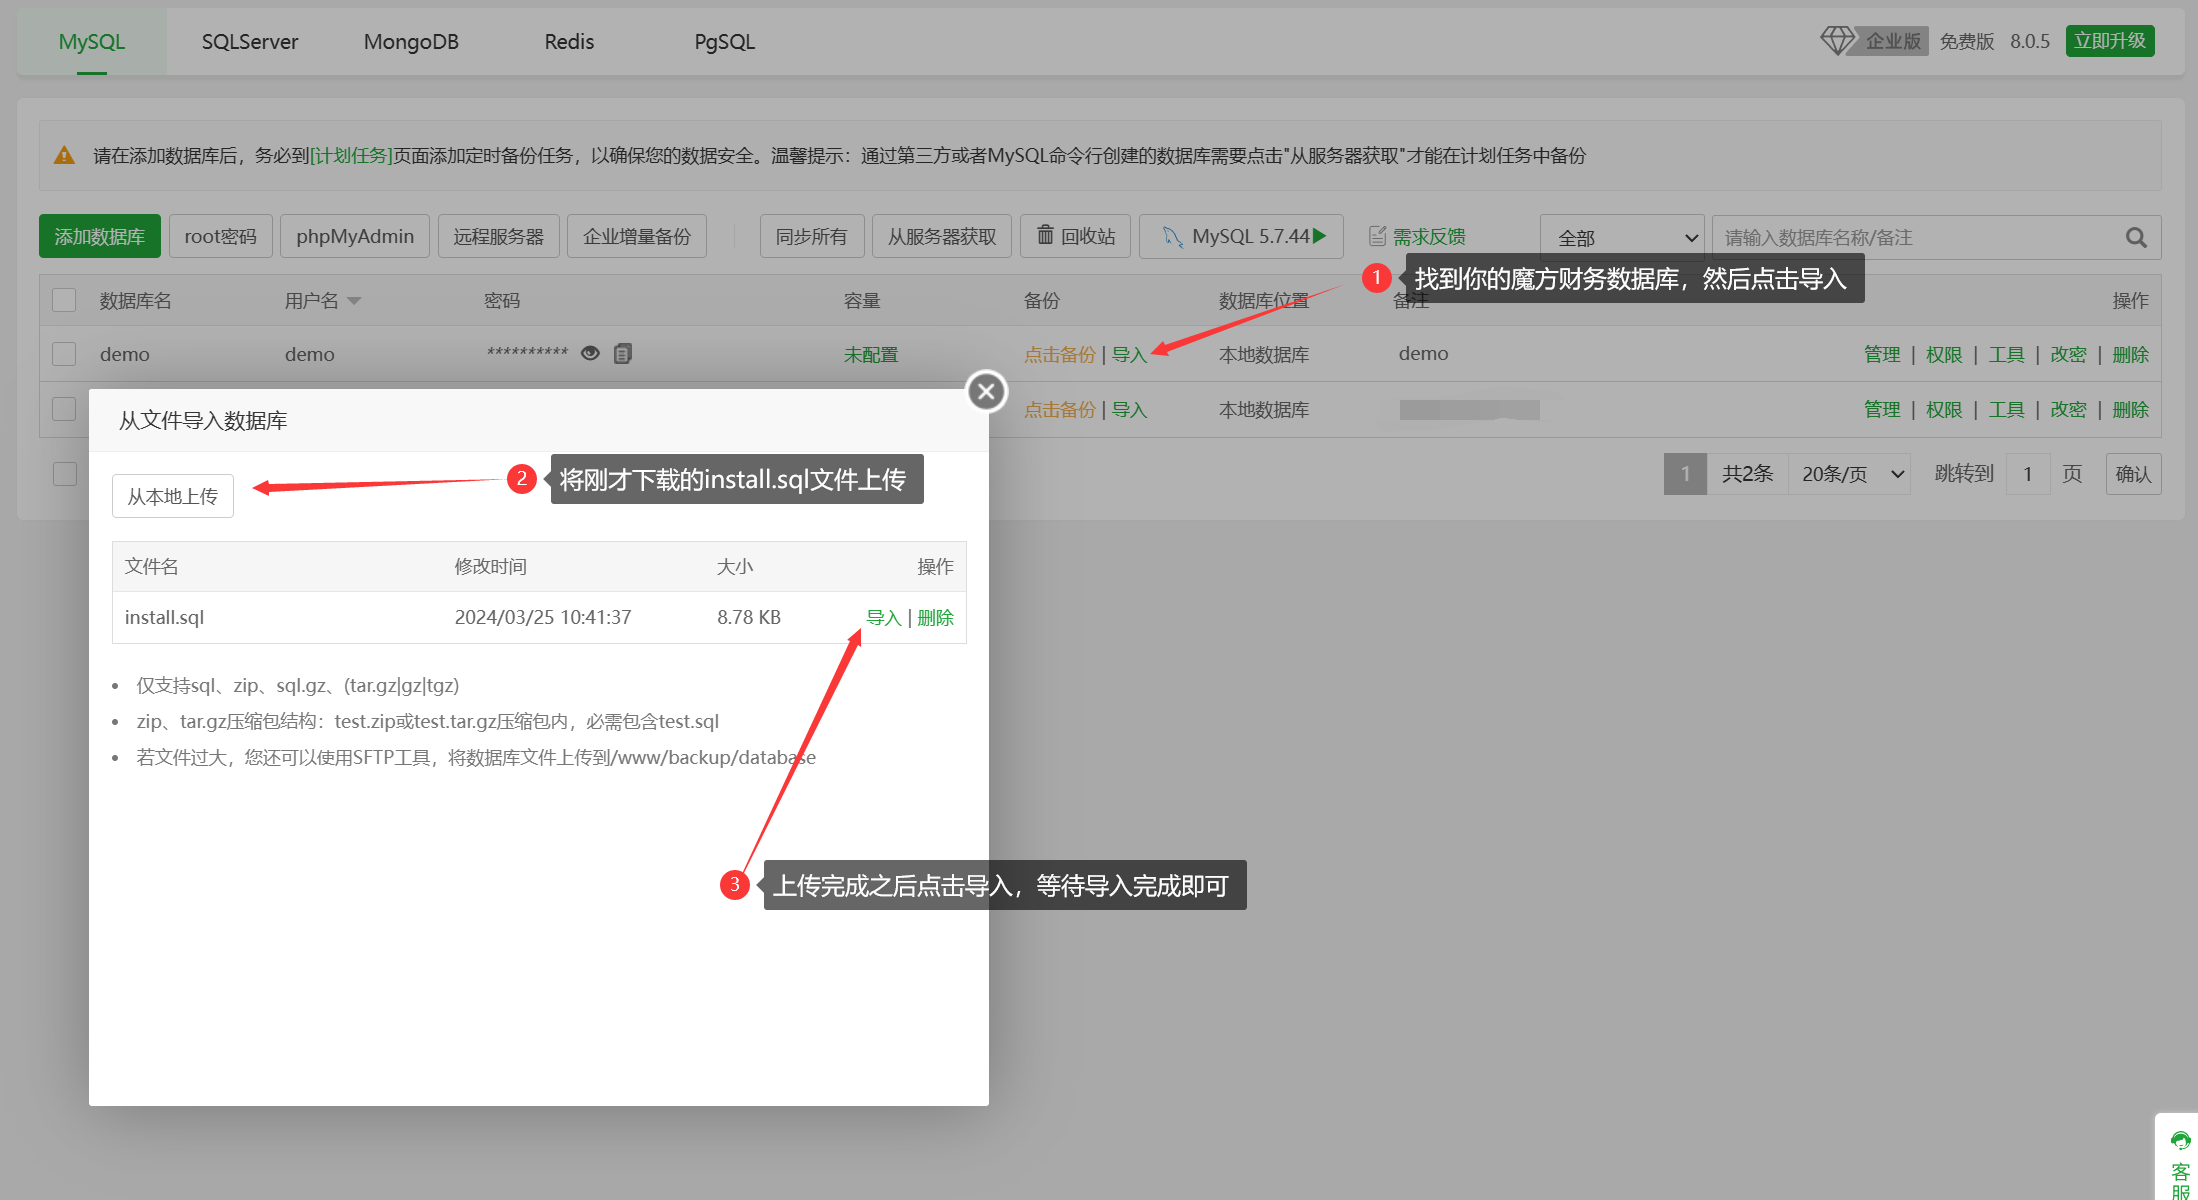Open phpMyAdmin
The width and height of the screenshot is (2198, 1200).
point(355,236)
